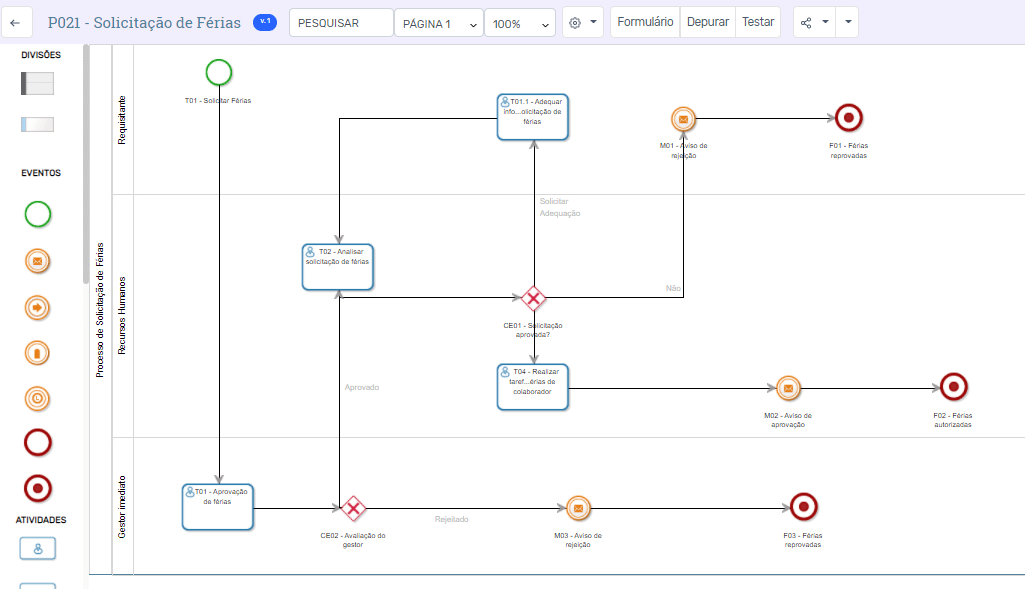1025x589 pixels.
Task: Expand the gear settings dropdown
Action: (582, 22)
